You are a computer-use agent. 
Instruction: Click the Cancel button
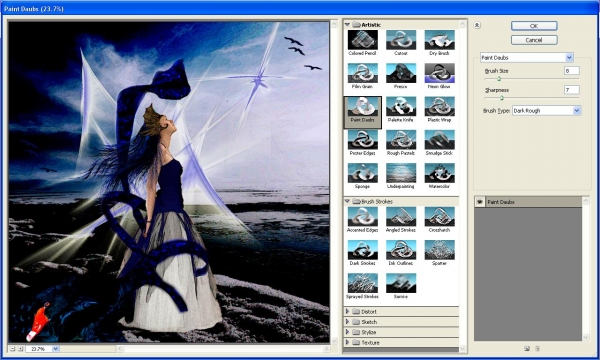click(x=534, y=40)
